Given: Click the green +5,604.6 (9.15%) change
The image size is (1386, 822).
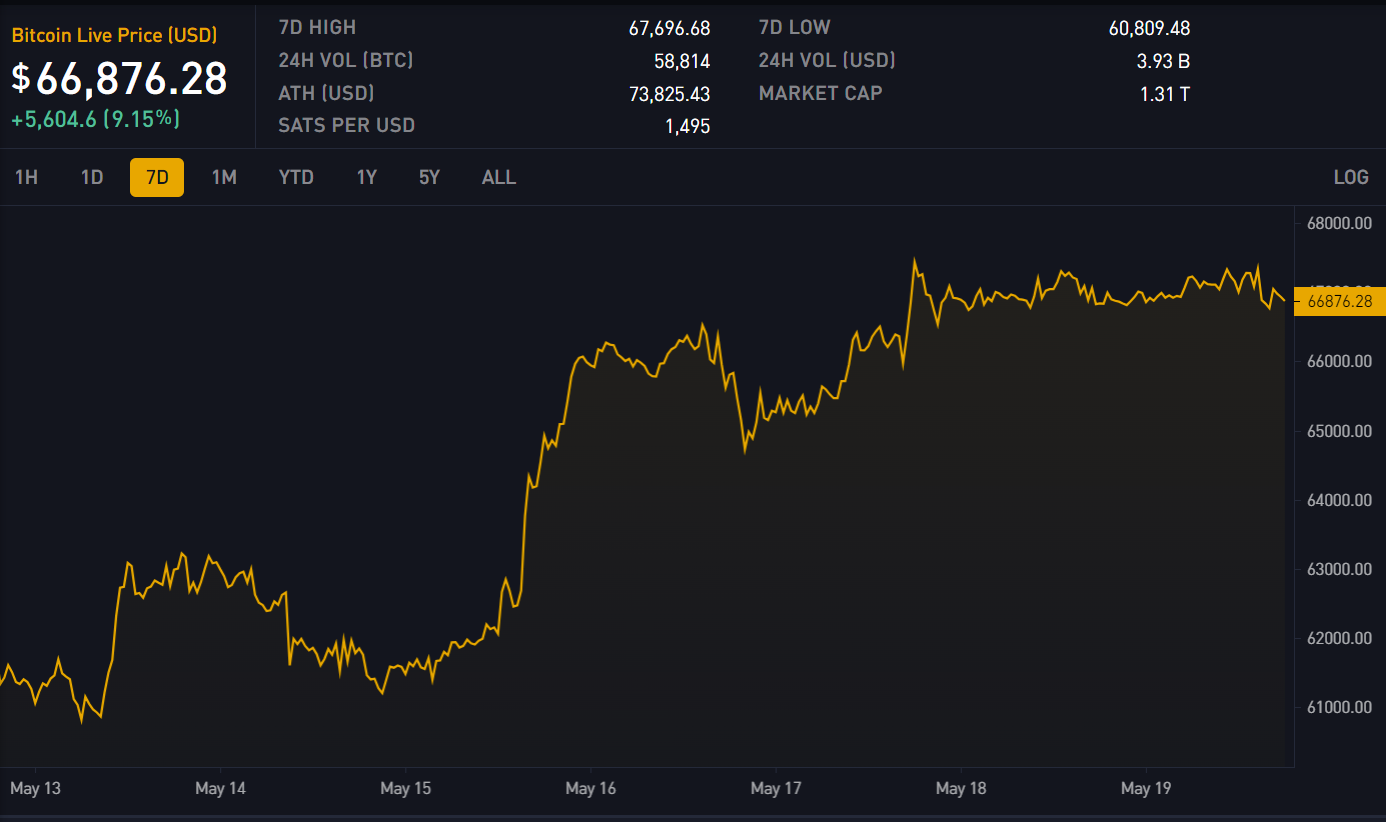Looking at the screenshot, I should [x=96, y=119].
